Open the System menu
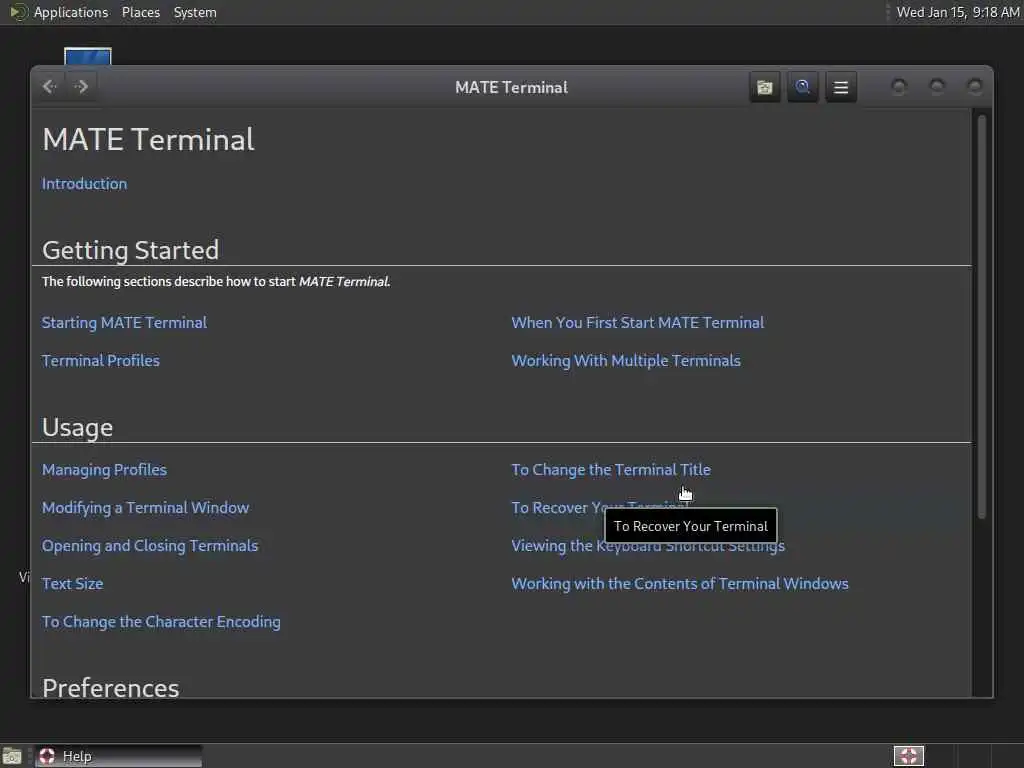 [195, 12]
